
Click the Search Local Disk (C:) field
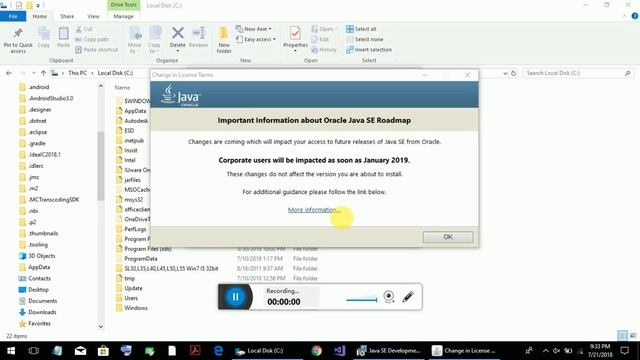coord(577,73)
